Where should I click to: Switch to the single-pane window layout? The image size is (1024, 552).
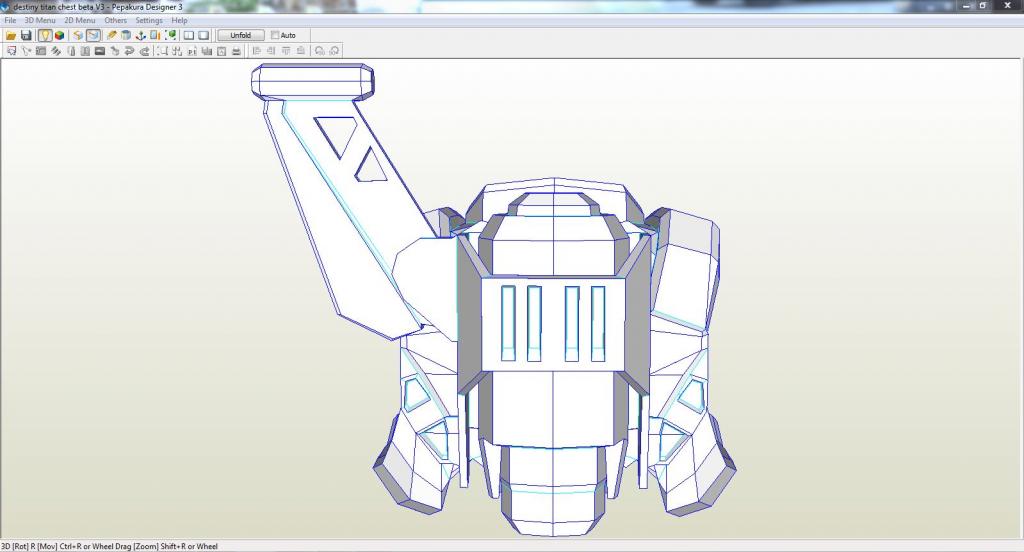(x=204, y=35)
